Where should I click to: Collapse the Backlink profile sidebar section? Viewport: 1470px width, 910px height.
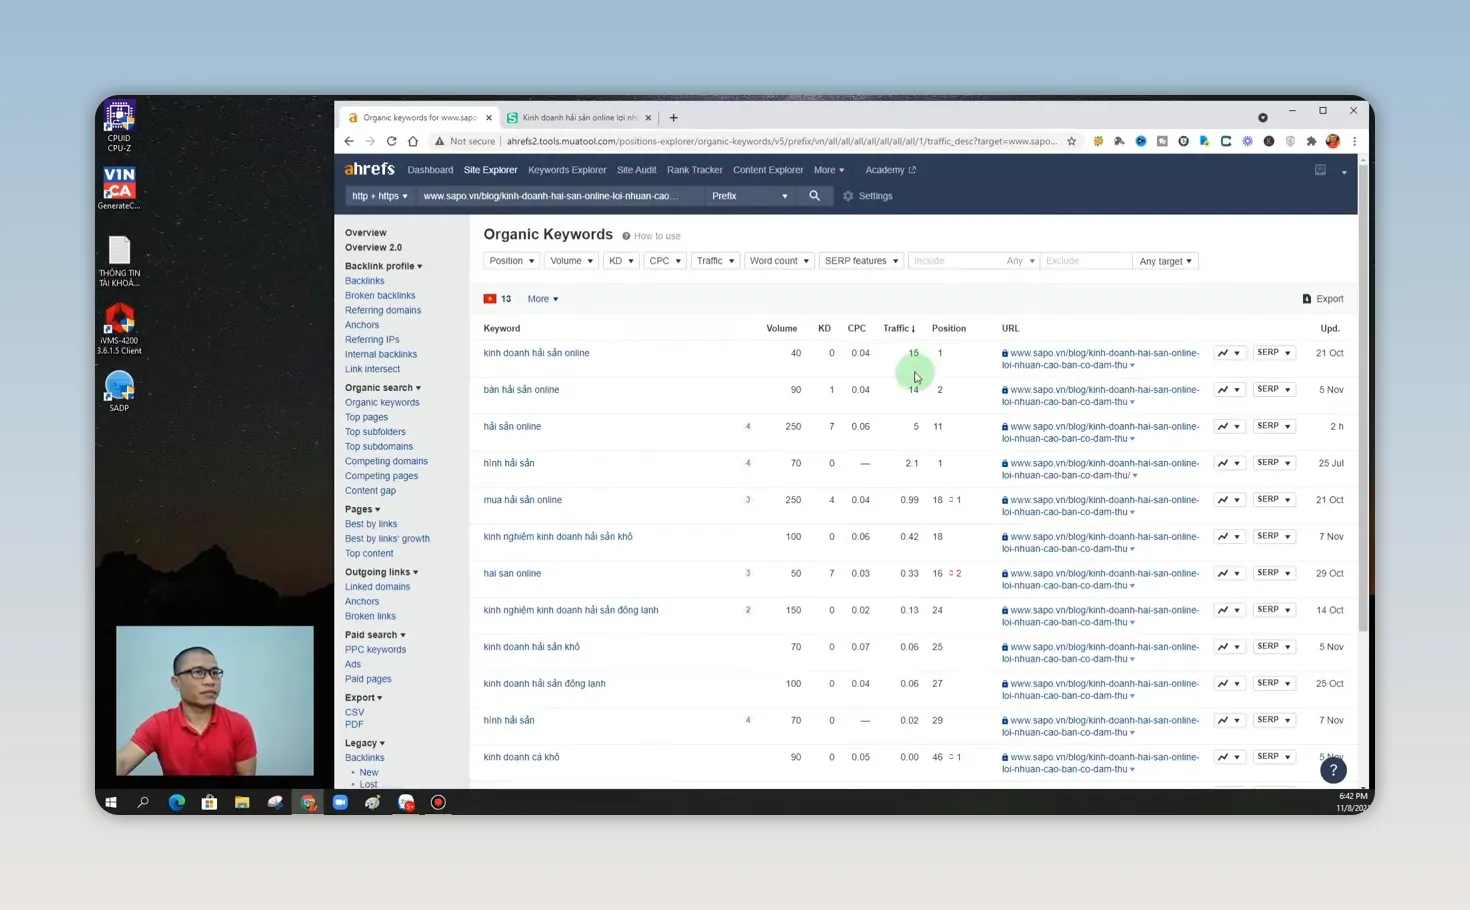point(383,266)
